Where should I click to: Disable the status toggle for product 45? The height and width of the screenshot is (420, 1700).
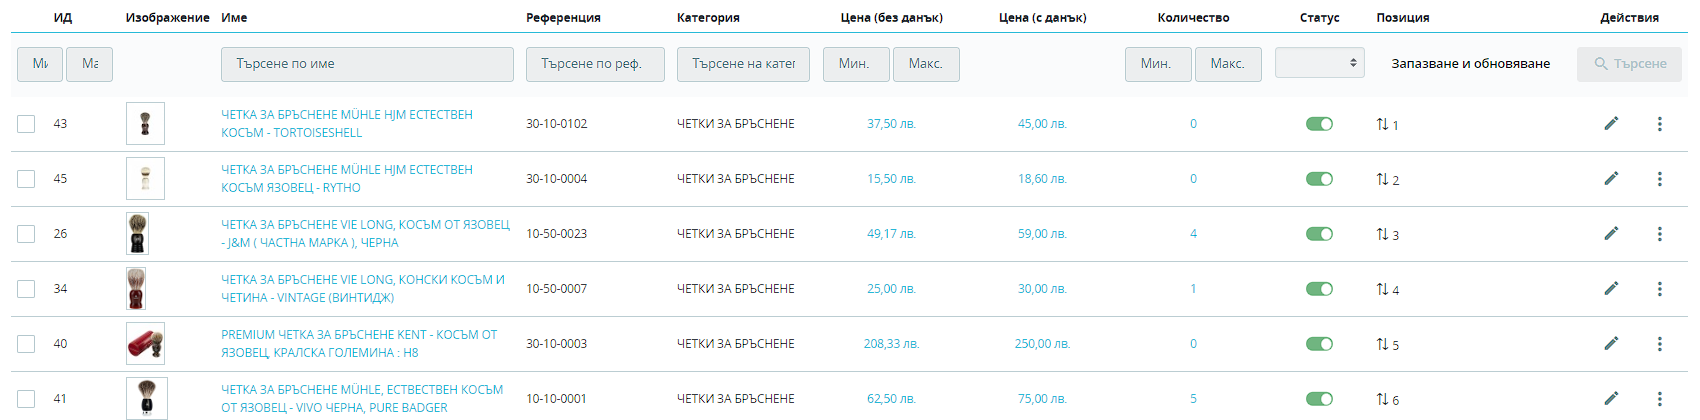[1319, 179]
